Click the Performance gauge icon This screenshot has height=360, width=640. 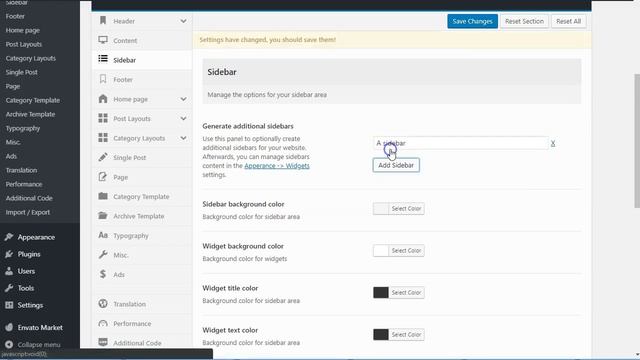[103, 323]
